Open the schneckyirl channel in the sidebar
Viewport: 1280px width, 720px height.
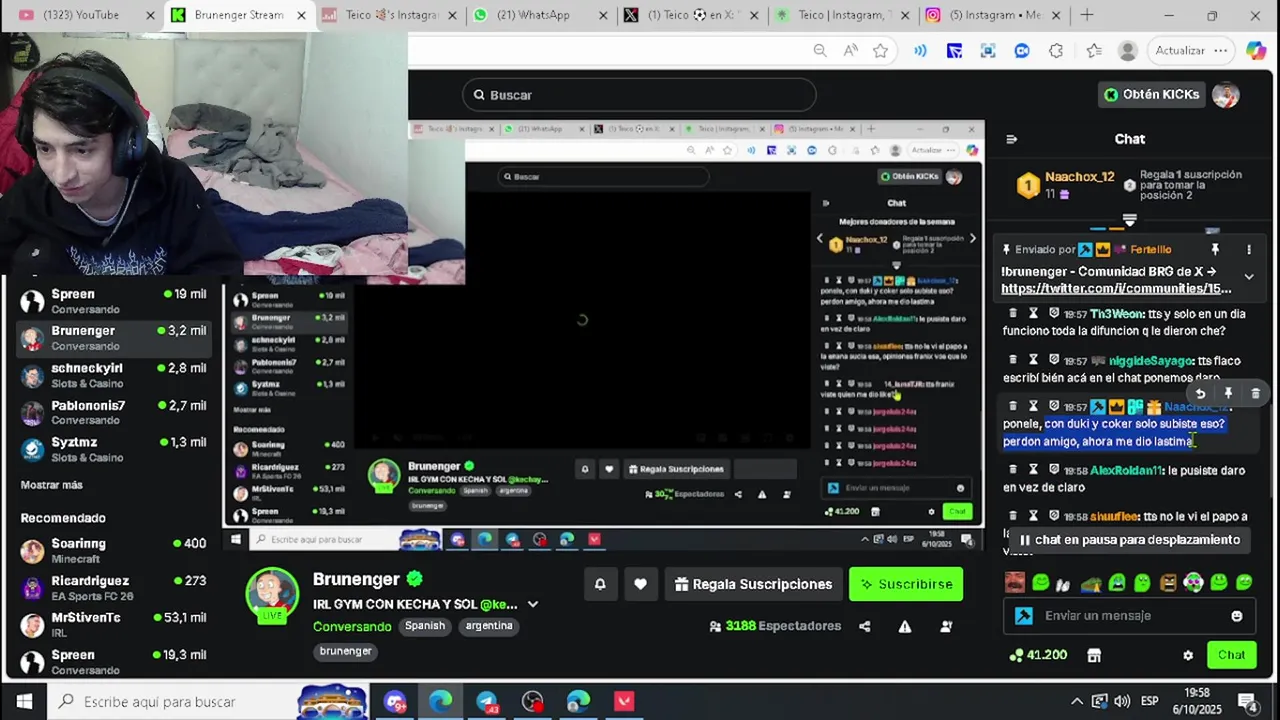point(113,375)
